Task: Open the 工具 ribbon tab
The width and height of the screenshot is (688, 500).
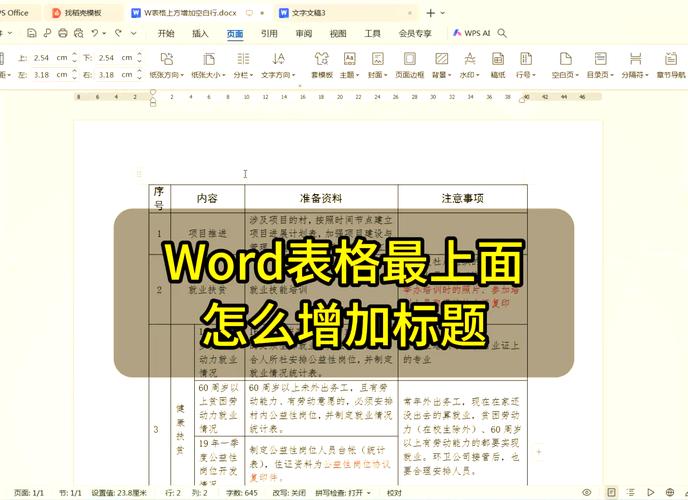Action: tap(372, 33)
